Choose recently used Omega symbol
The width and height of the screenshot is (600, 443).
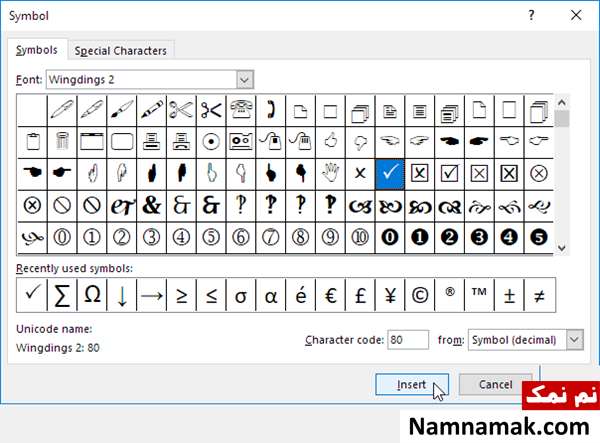pyautogui.click(x=92, y=295)
